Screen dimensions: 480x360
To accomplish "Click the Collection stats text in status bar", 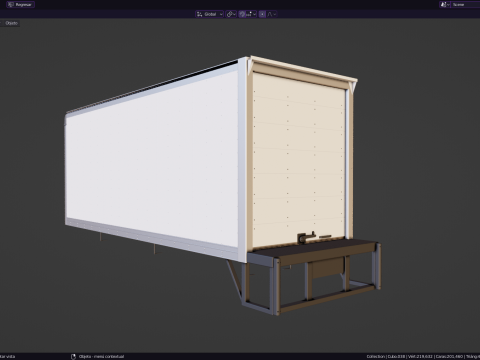I will pyautogui.click(x=423, y=356).
